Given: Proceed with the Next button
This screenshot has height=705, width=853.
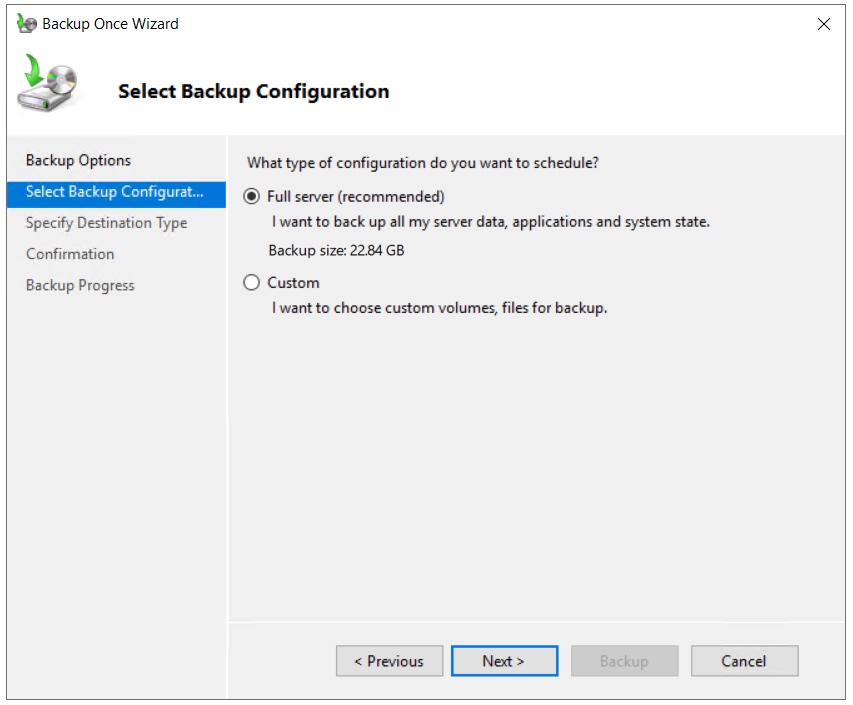Looking at the screenshot, I should tap(503, 661).
